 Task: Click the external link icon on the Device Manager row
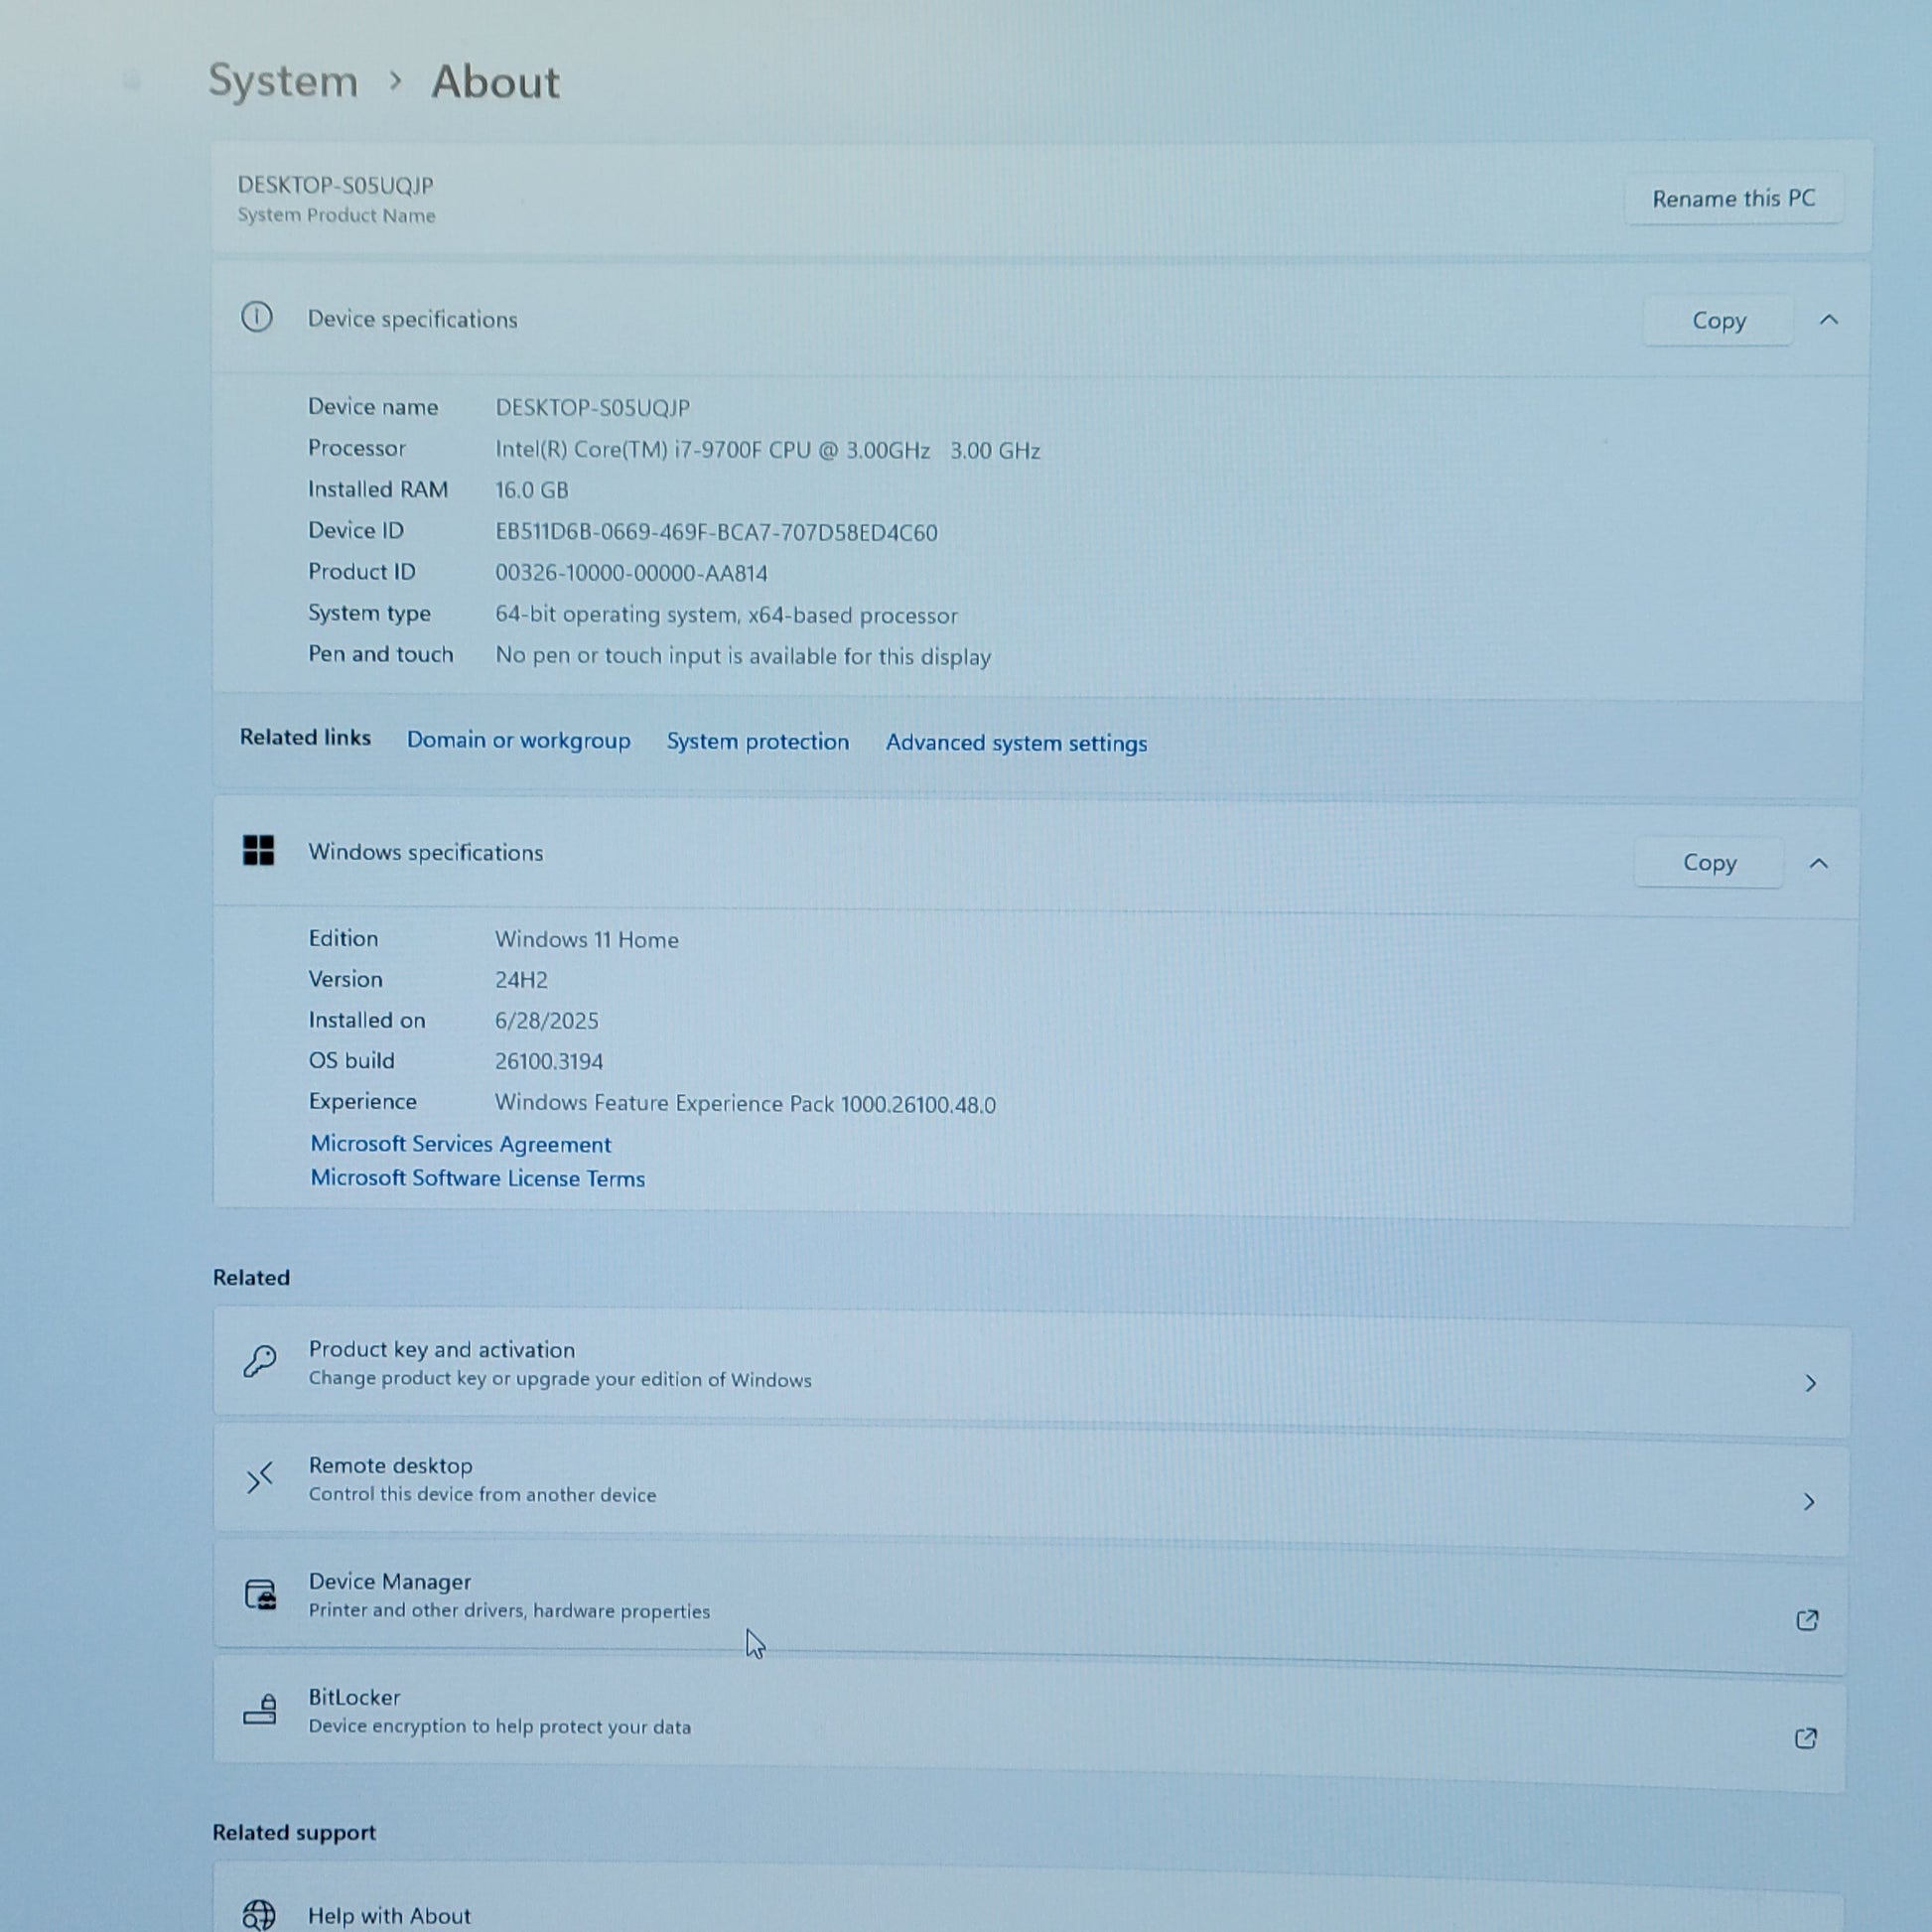point(1807,1620)
